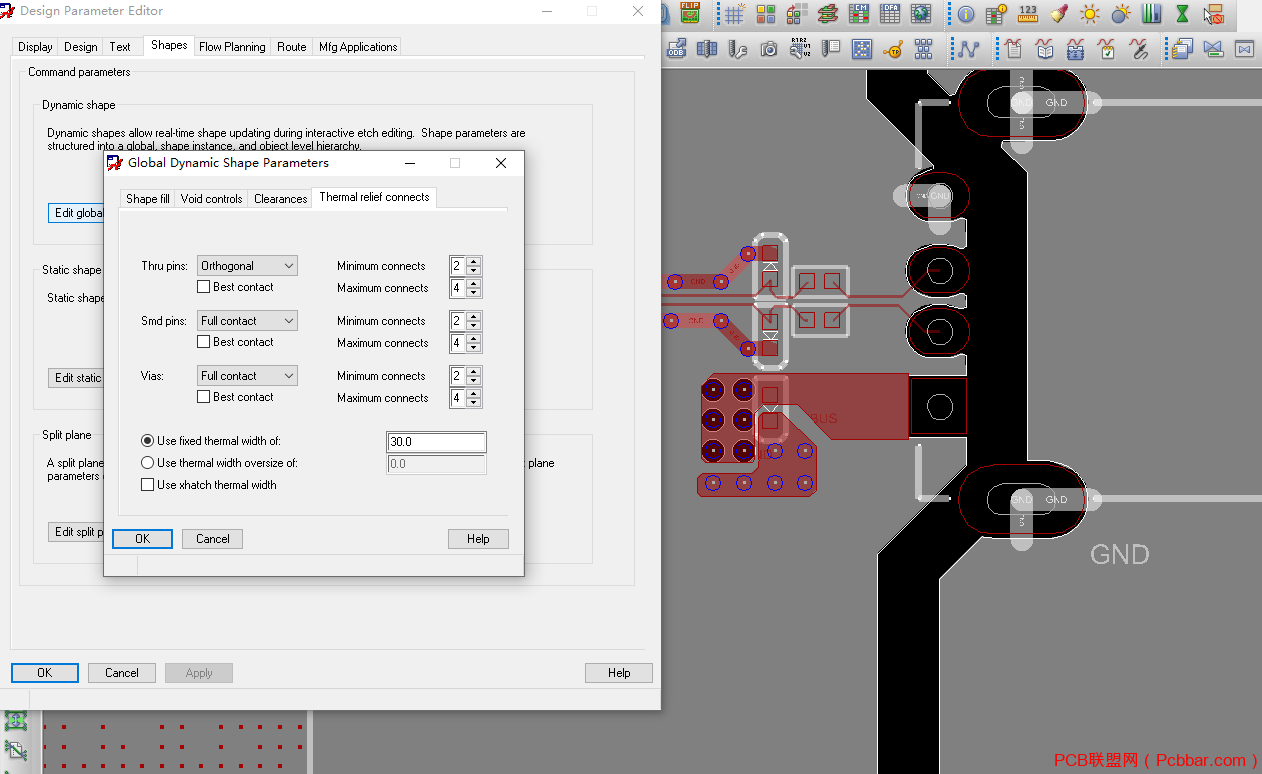Click the waveform with open book icon
Screen dimensions: 1262x774
(1044, 48)
